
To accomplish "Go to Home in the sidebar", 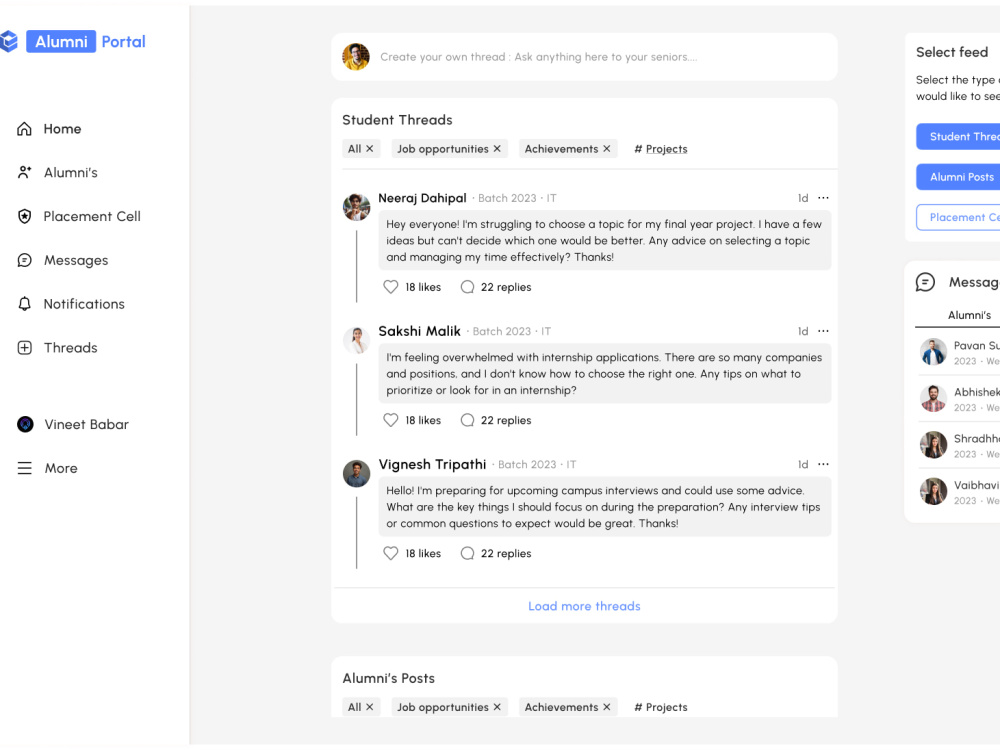I will pyautogui.click(x=62, y=129).
